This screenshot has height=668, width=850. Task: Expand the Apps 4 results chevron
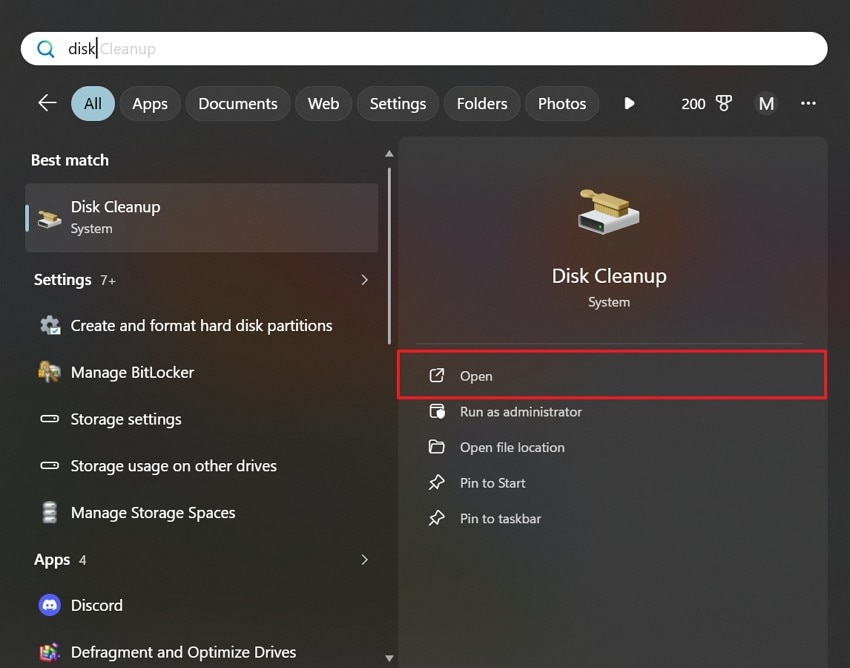coord(364,560)
